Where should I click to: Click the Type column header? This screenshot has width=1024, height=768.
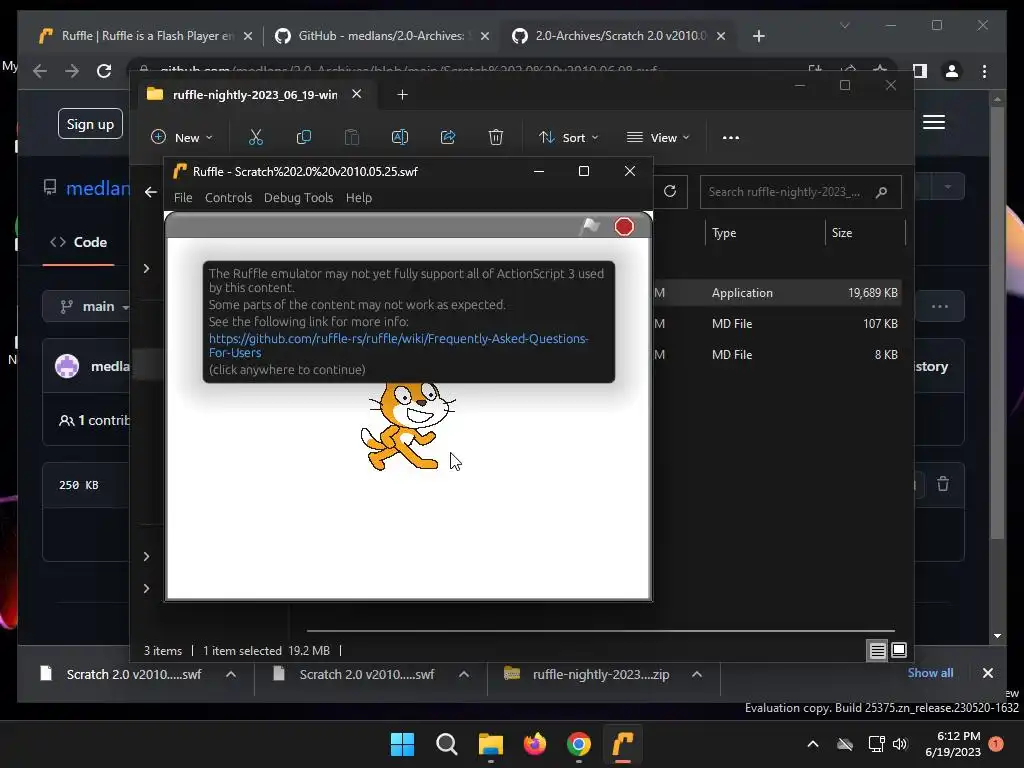724,233
